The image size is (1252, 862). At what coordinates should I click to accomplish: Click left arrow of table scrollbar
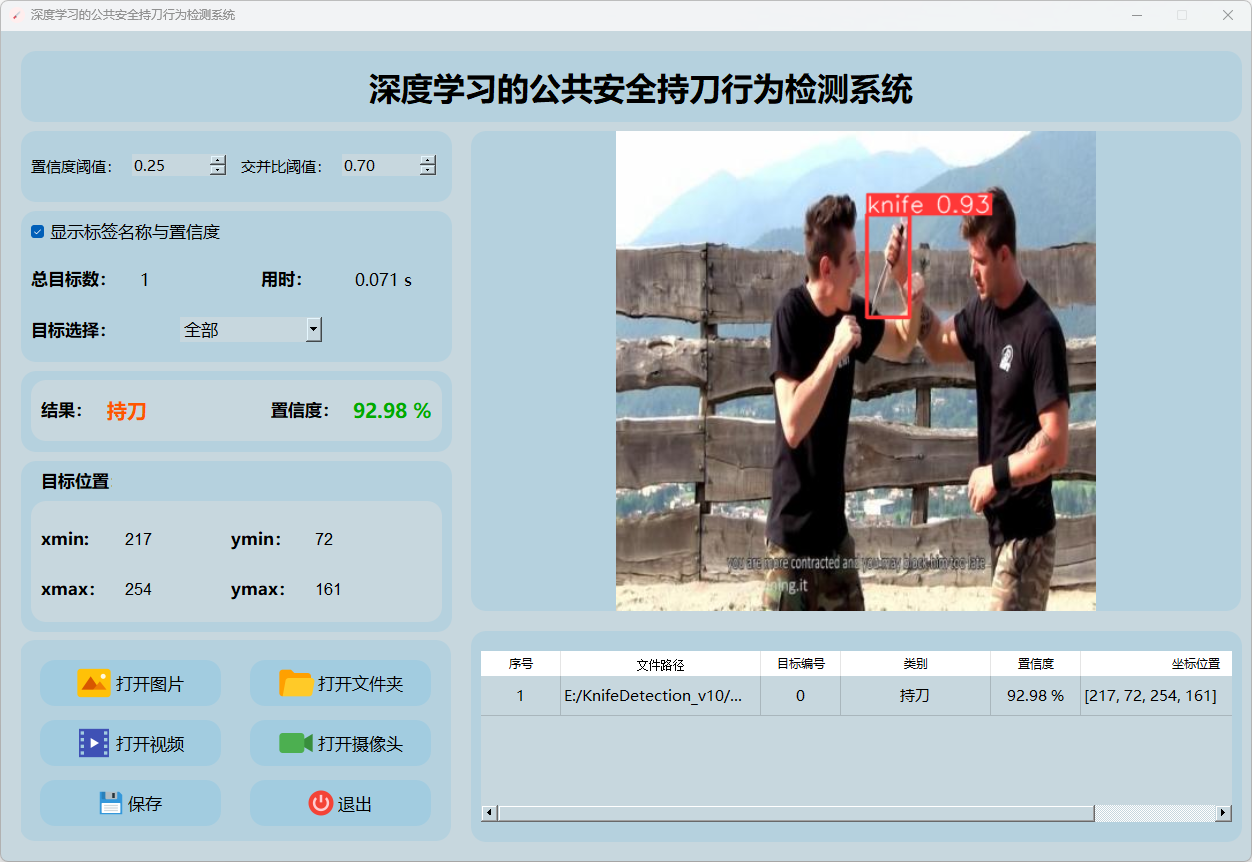point(489,813)
